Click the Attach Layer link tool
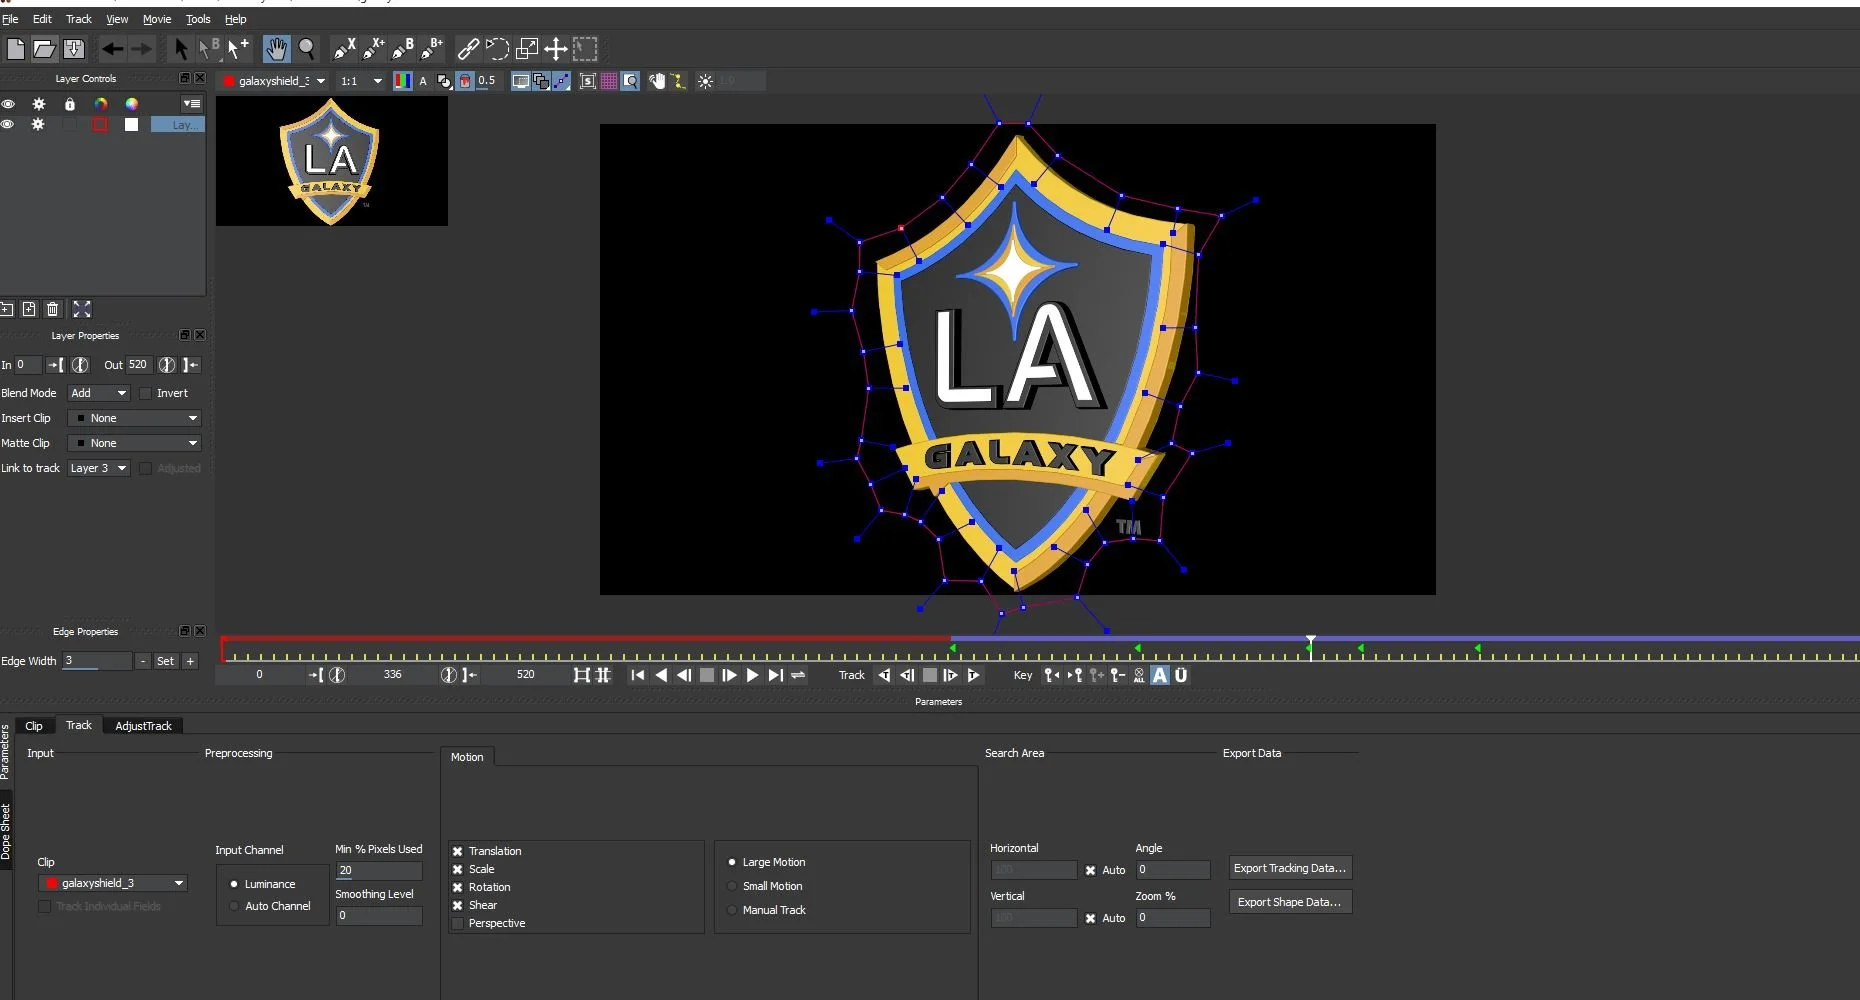This screenshot has width=1860, height=1000. [x=468, y=48]
